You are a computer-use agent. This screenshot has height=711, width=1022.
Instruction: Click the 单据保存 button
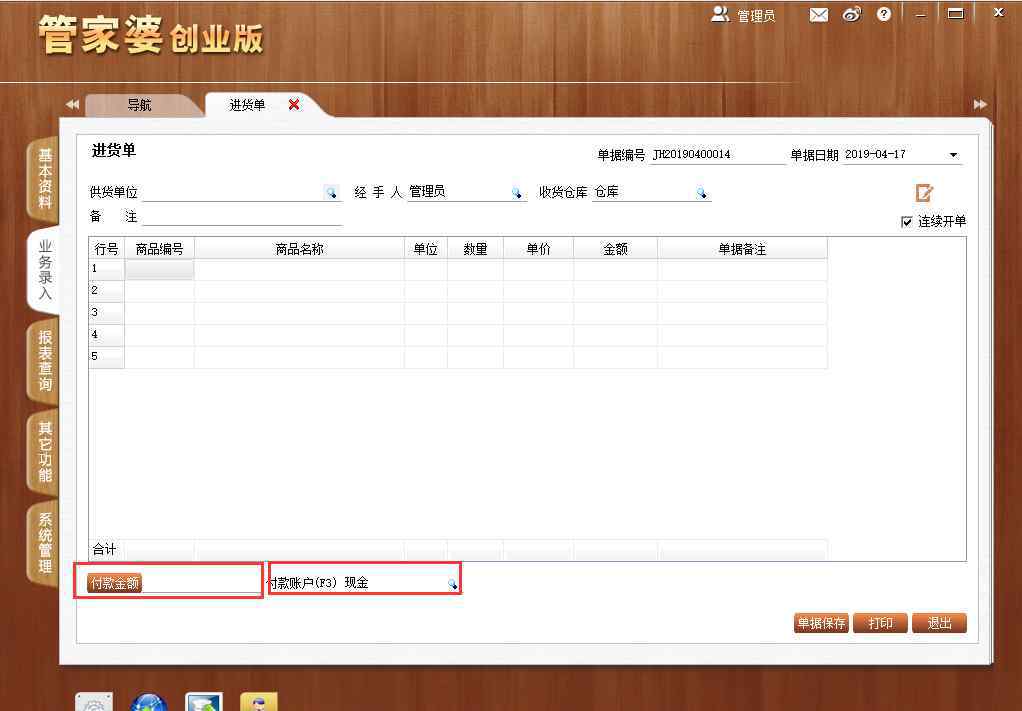click(x=821, y=623)
